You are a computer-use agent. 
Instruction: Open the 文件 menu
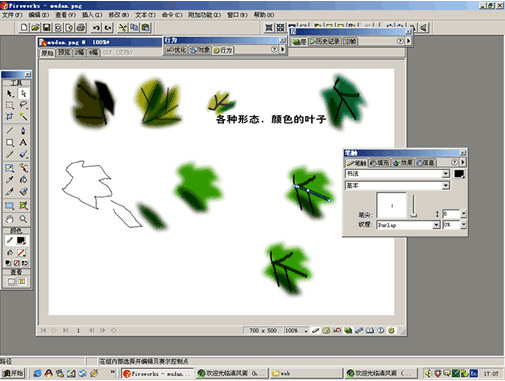pyautogui.click(x=12, y=15)
